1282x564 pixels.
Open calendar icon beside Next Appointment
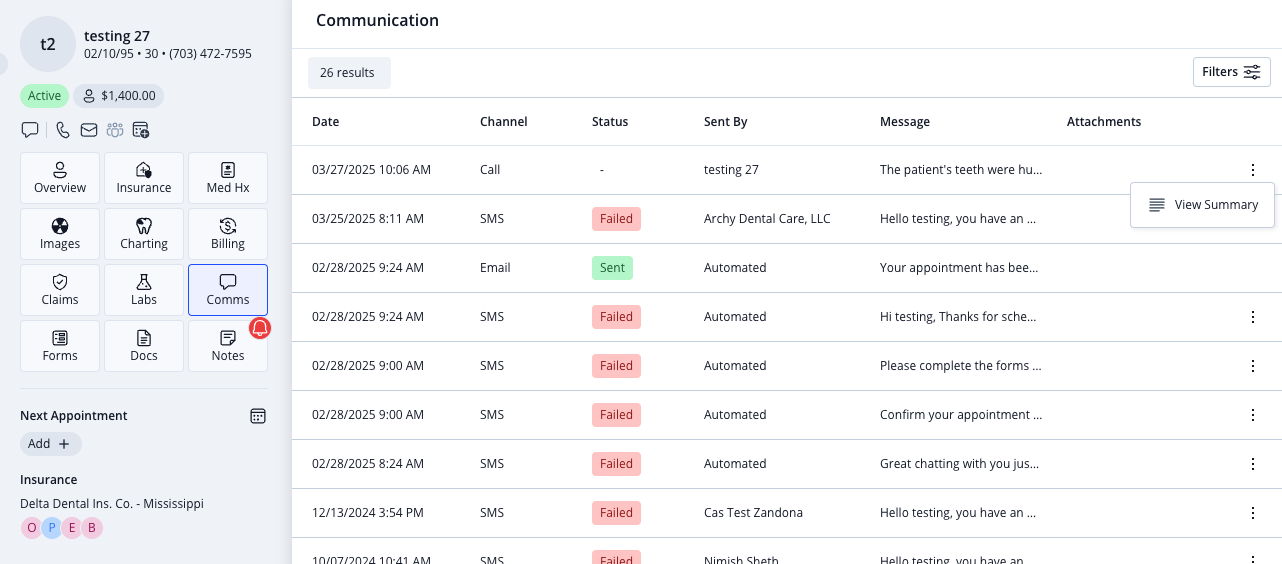[x=258, y=416]
